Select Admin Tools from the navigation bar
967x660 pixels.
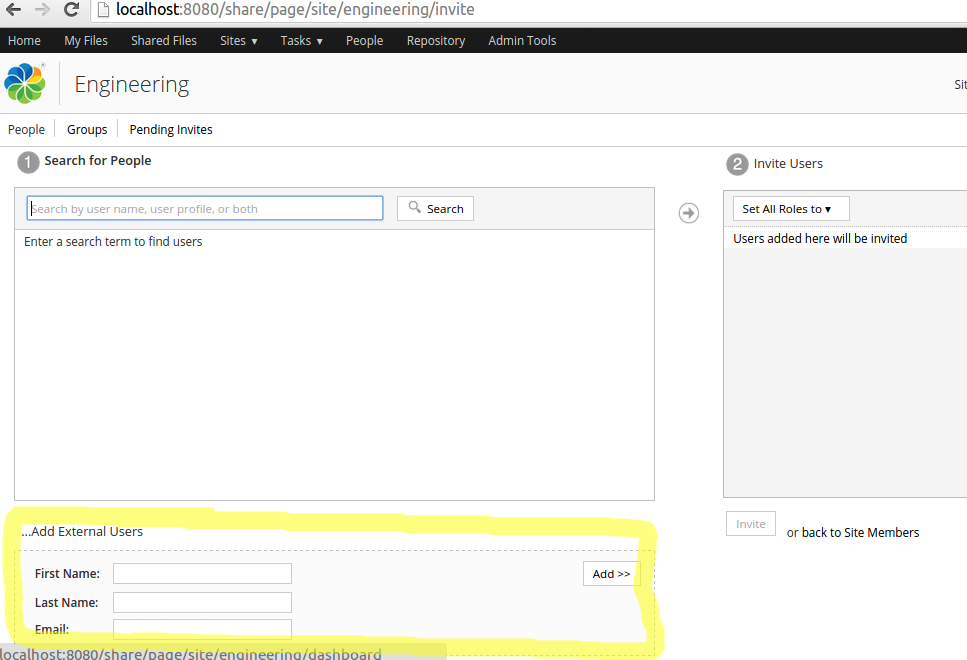(521, 40)
